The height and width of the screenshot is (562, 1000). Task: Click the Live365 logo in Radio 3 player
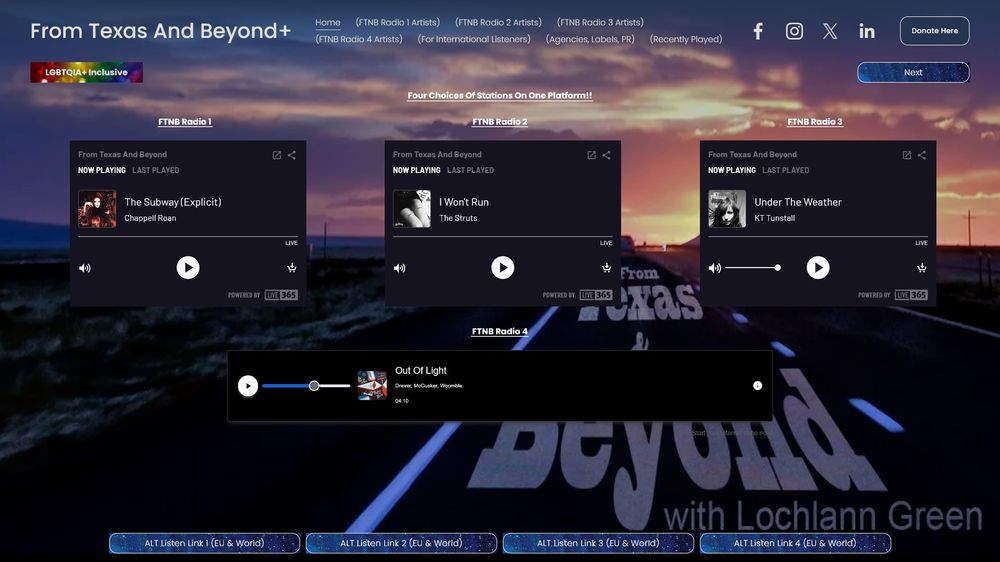click(911, 295)
